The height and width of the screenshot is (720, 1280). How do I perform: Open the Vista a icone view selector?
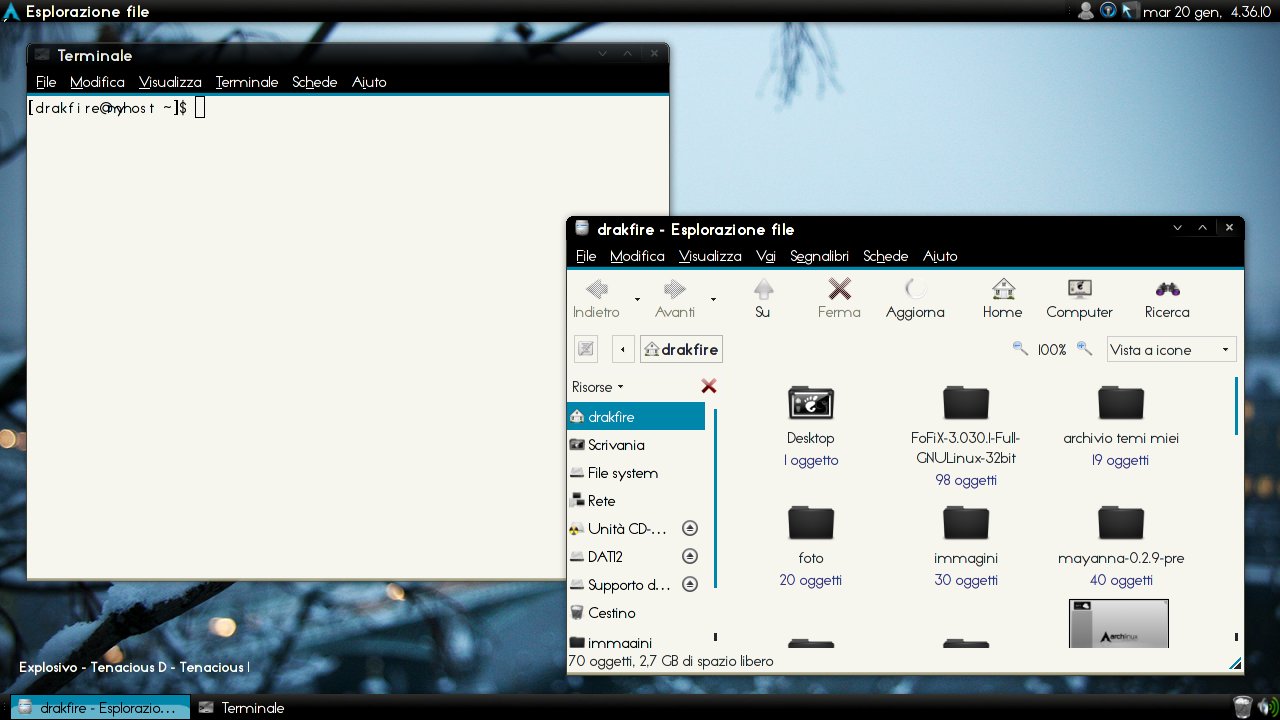[x=1171, y=349]
